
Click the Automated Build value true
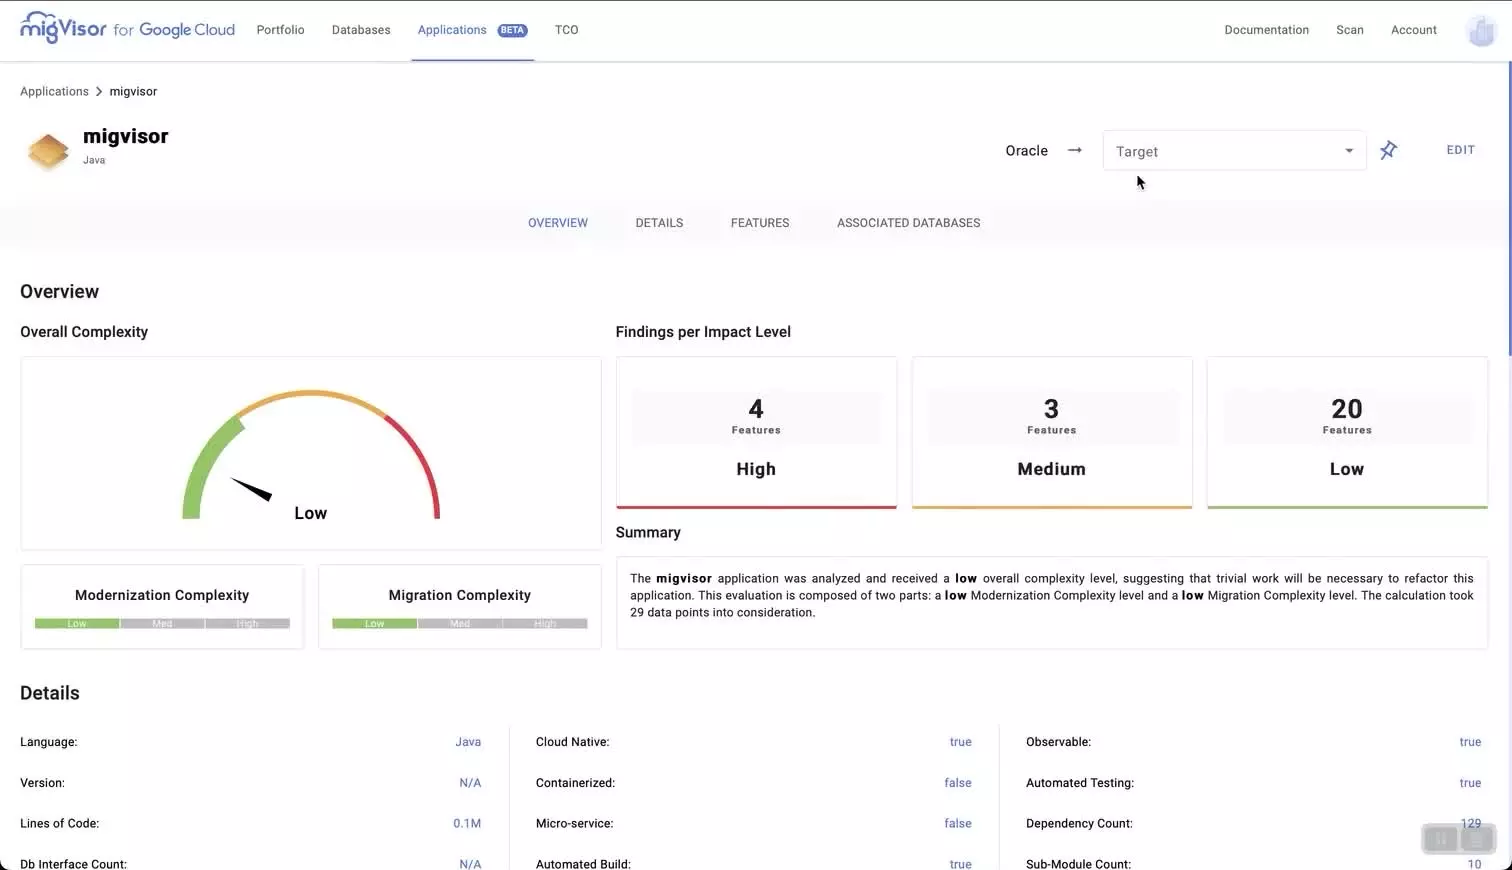(960, 864)
